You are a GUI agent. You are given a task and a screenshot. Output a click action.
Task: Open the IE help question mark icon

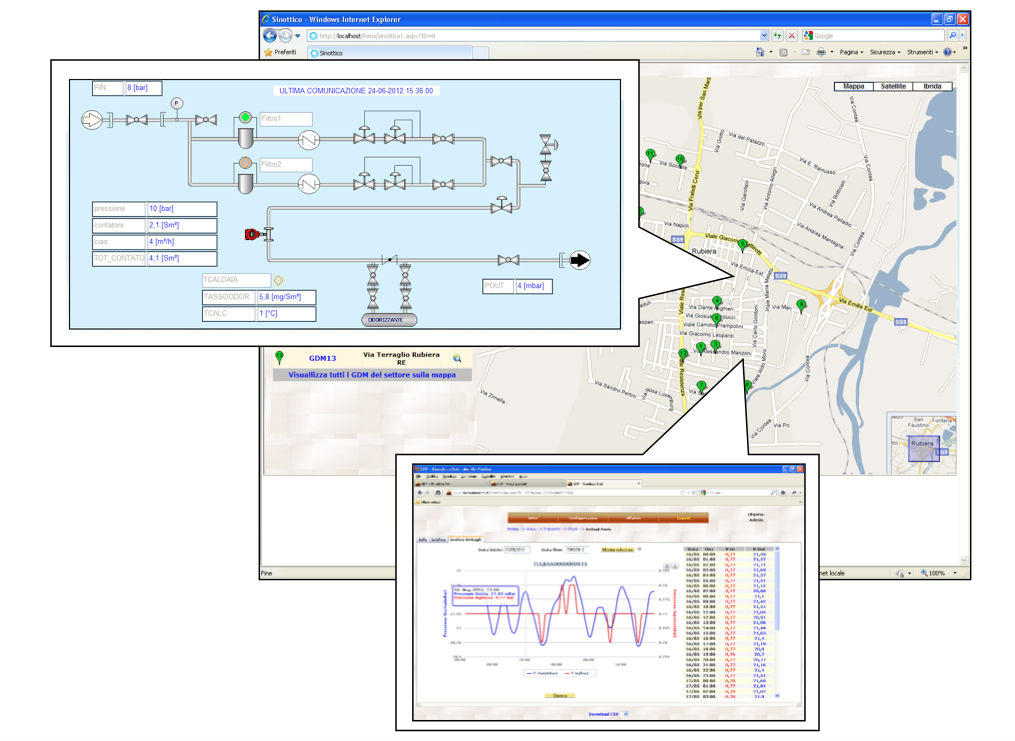coord(947,52)
